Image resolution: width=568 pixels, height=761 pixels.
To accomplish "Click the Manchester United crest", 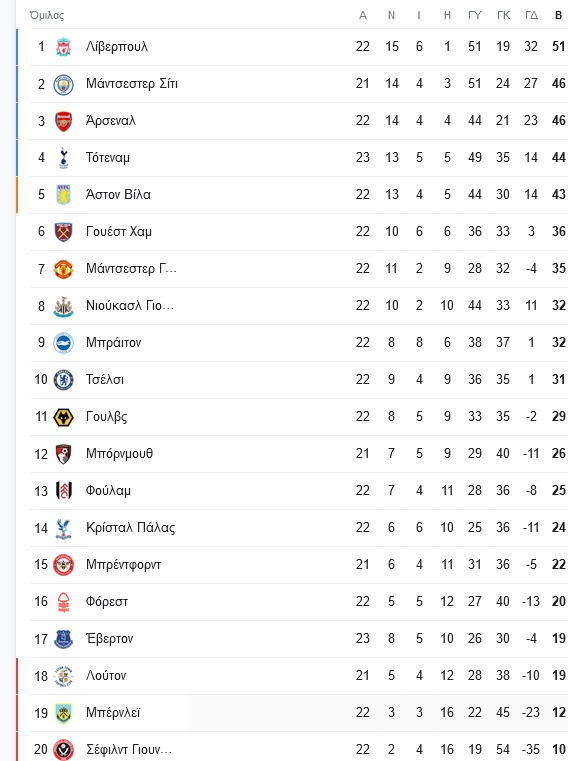I will [63, 269].
